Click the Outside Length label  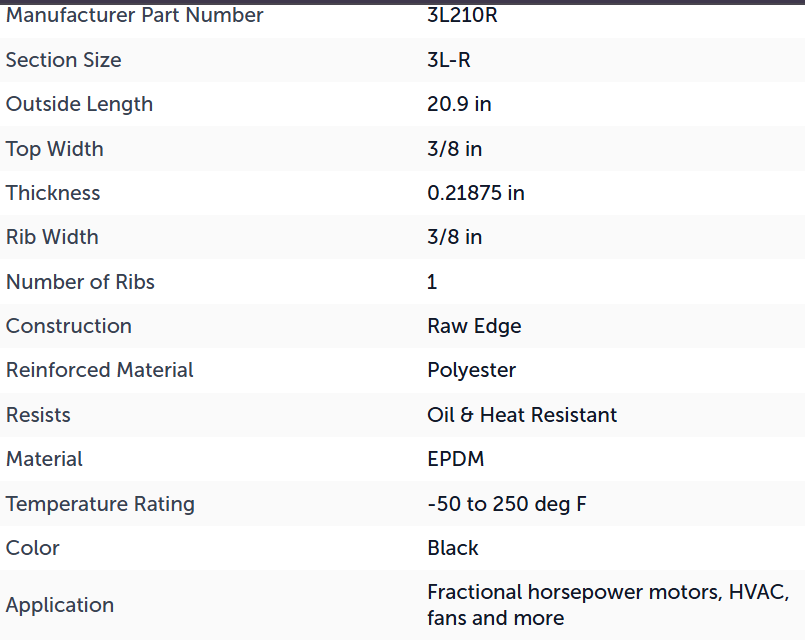[x=80, y=104]
